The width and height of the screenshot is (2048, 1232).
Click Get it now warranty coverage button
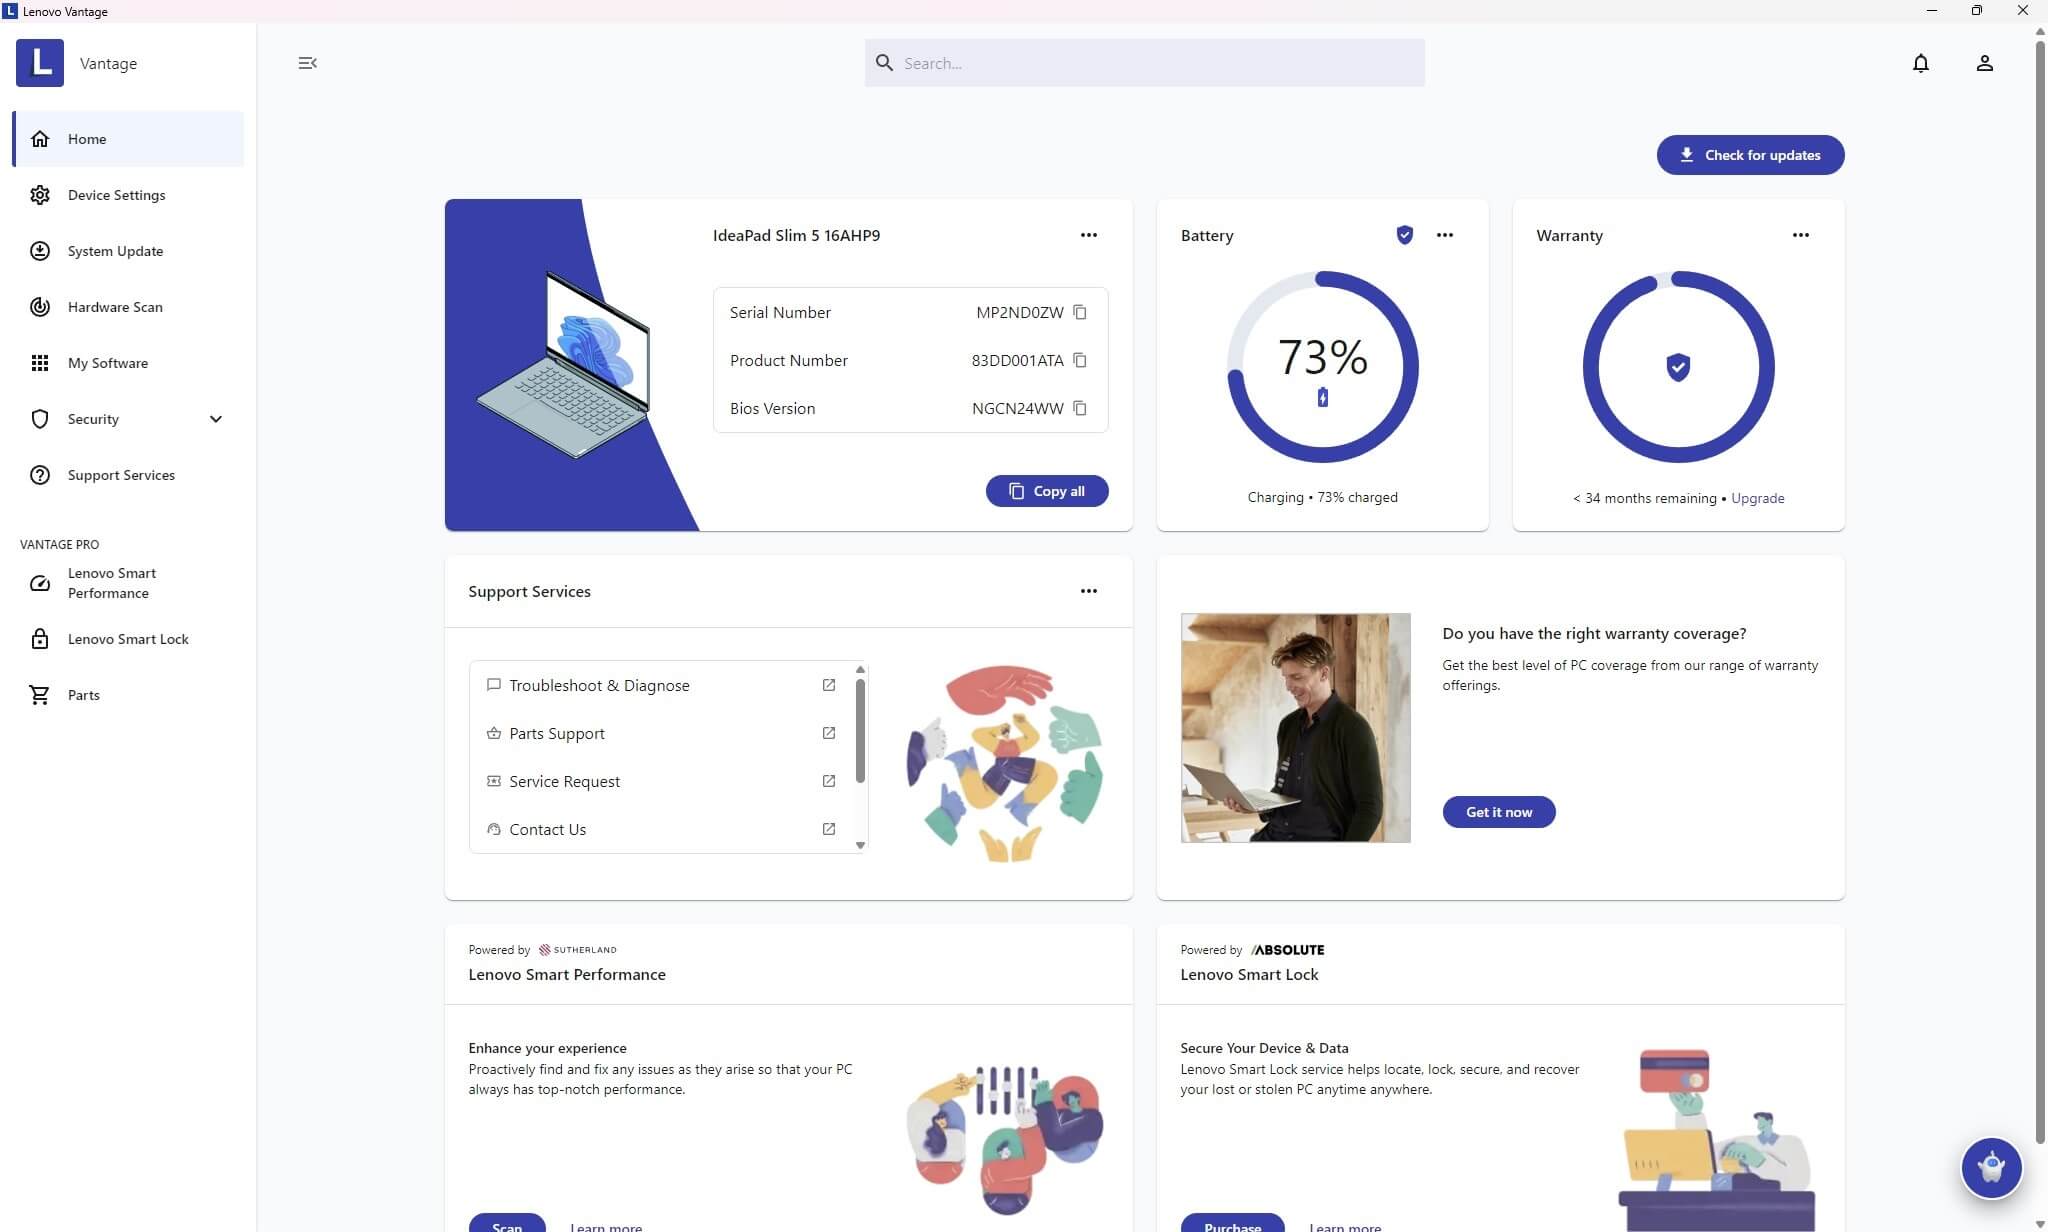[x=1498, y=812]
